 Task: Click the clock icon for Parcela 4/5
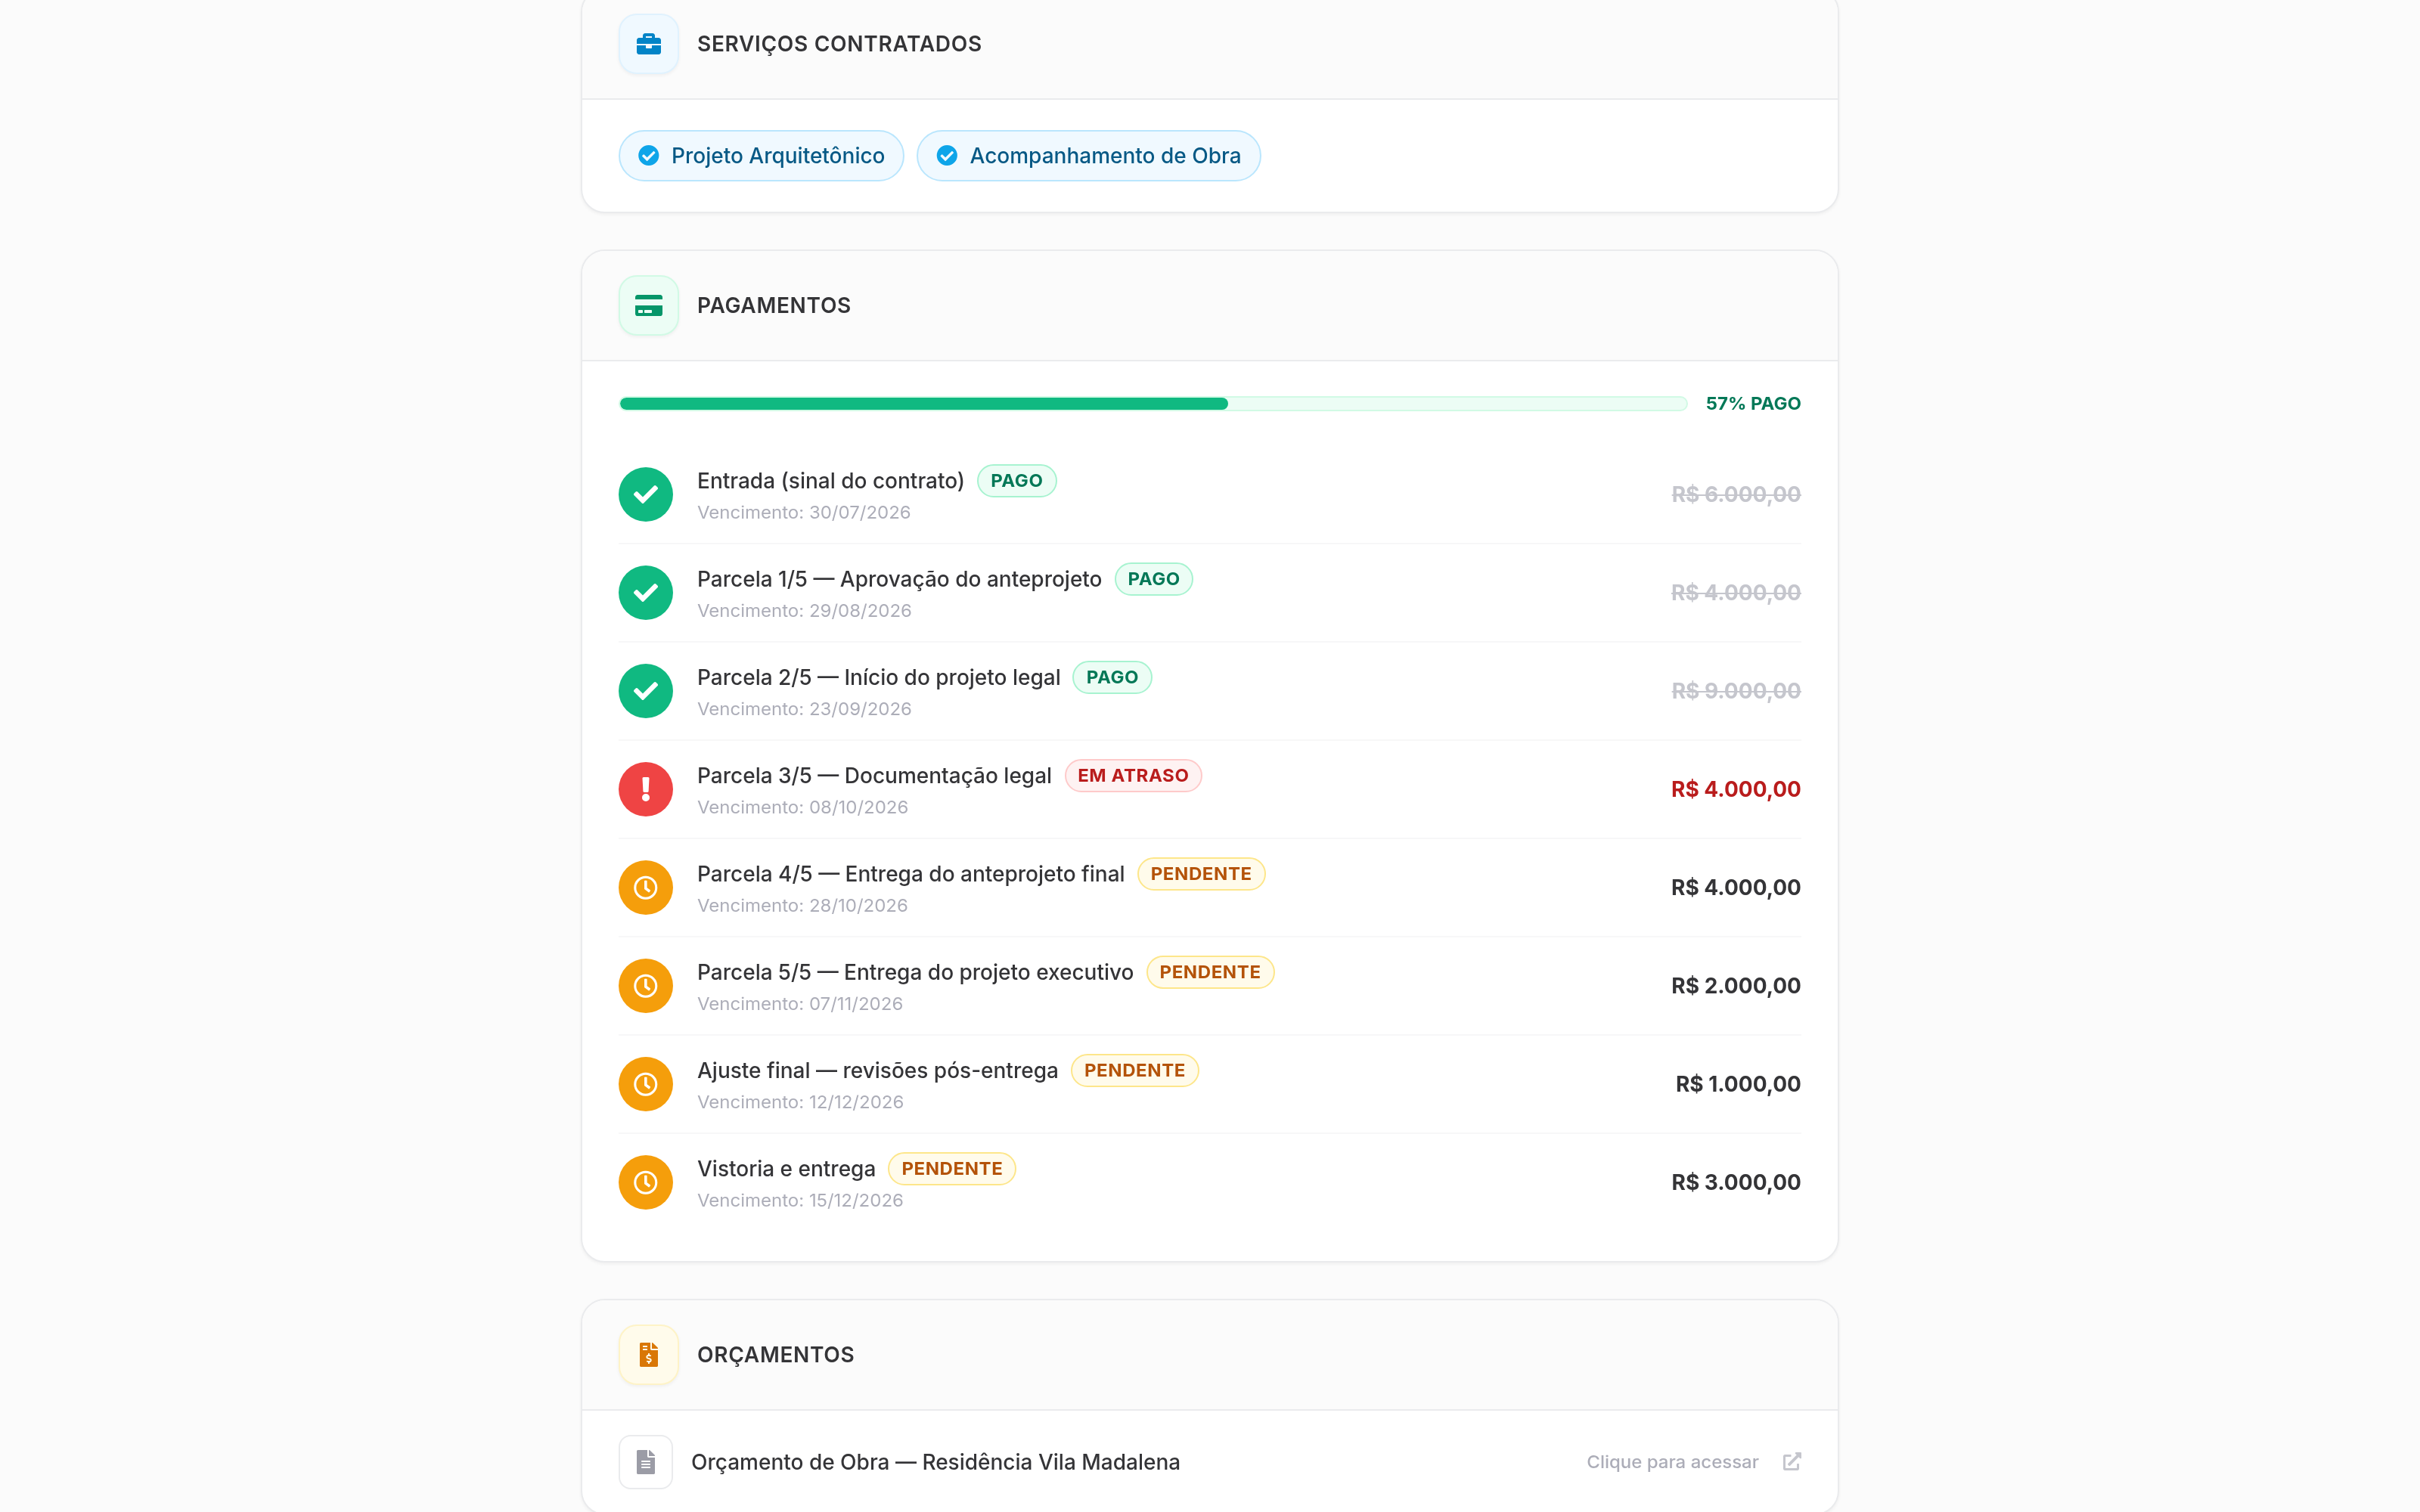coord(645,887)
